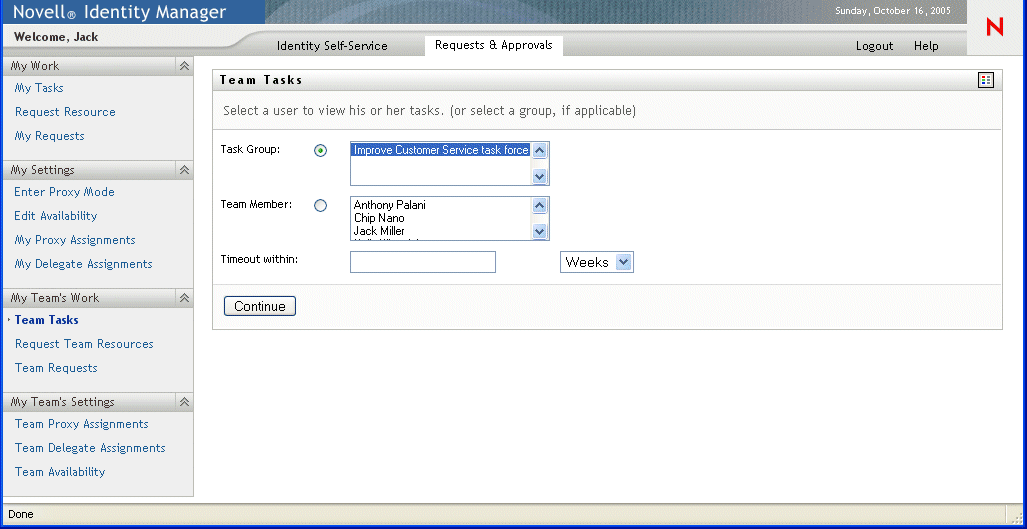Switch to Identity Self-Service tab

[x=332, y=46]
